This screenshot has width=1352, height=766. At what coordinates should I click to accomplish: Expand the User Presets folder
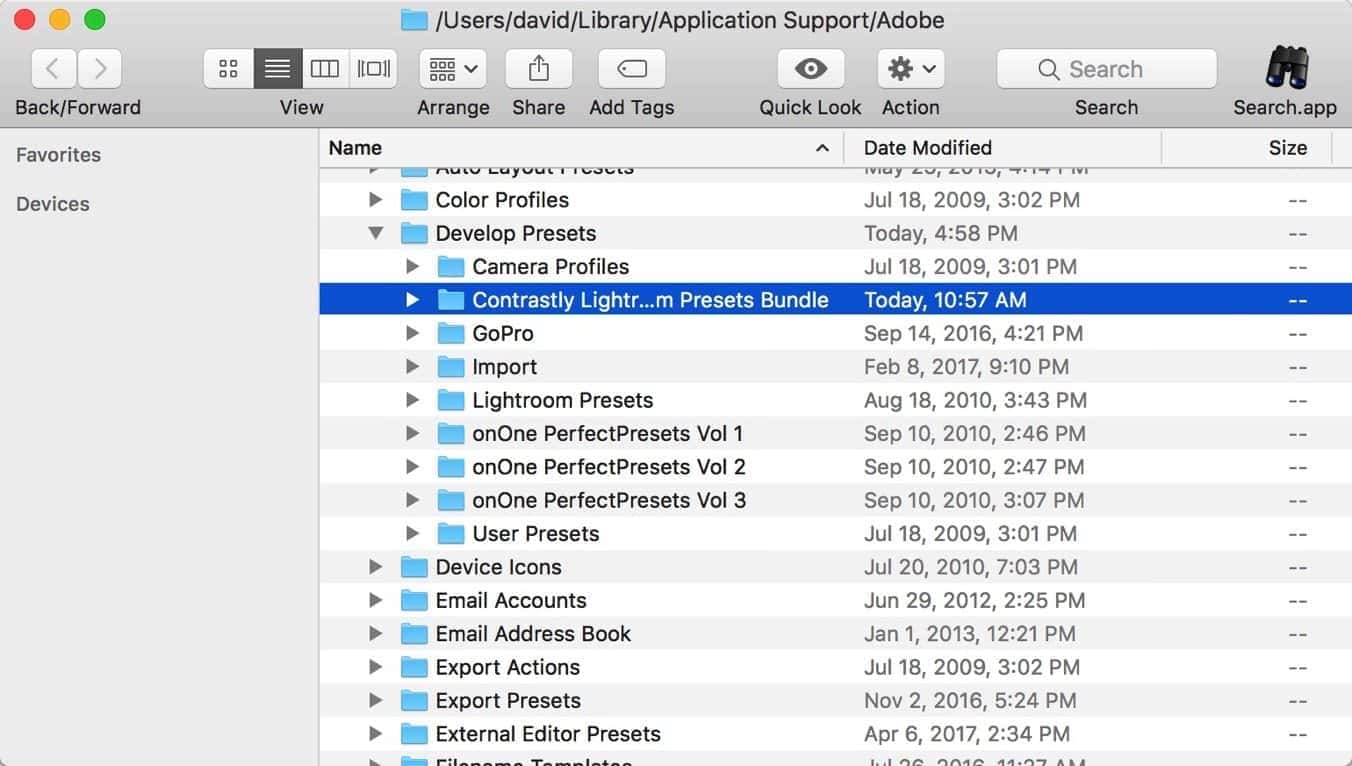[x=412, y=534]
